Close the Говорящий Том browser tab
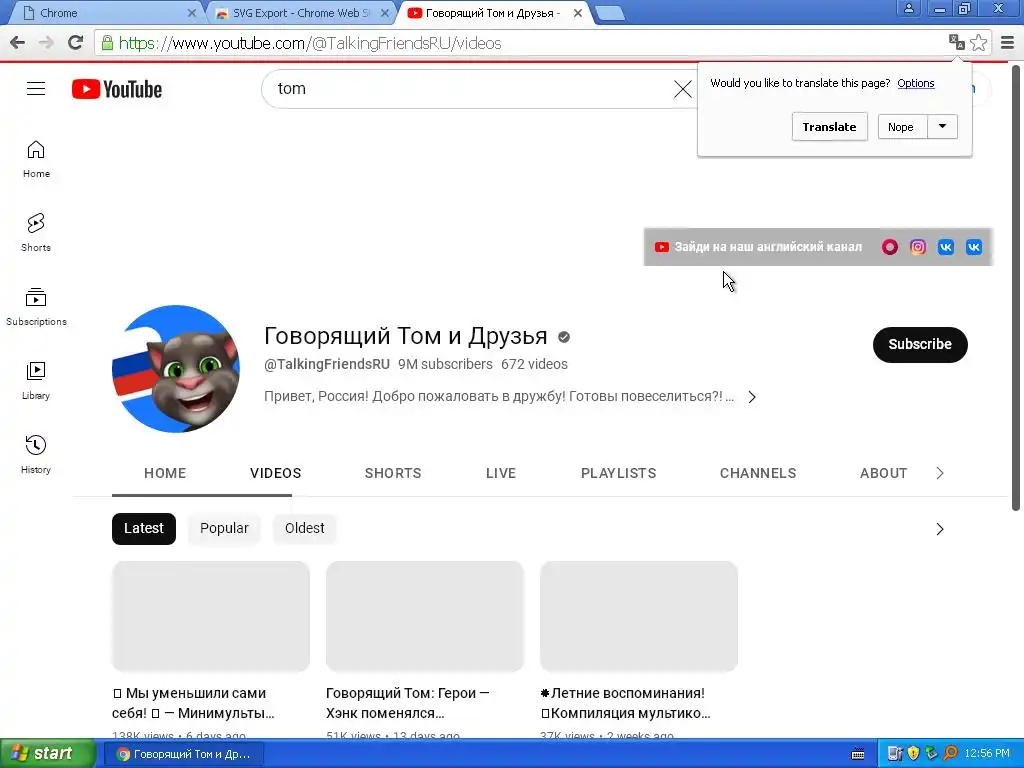 coord(578,13)
